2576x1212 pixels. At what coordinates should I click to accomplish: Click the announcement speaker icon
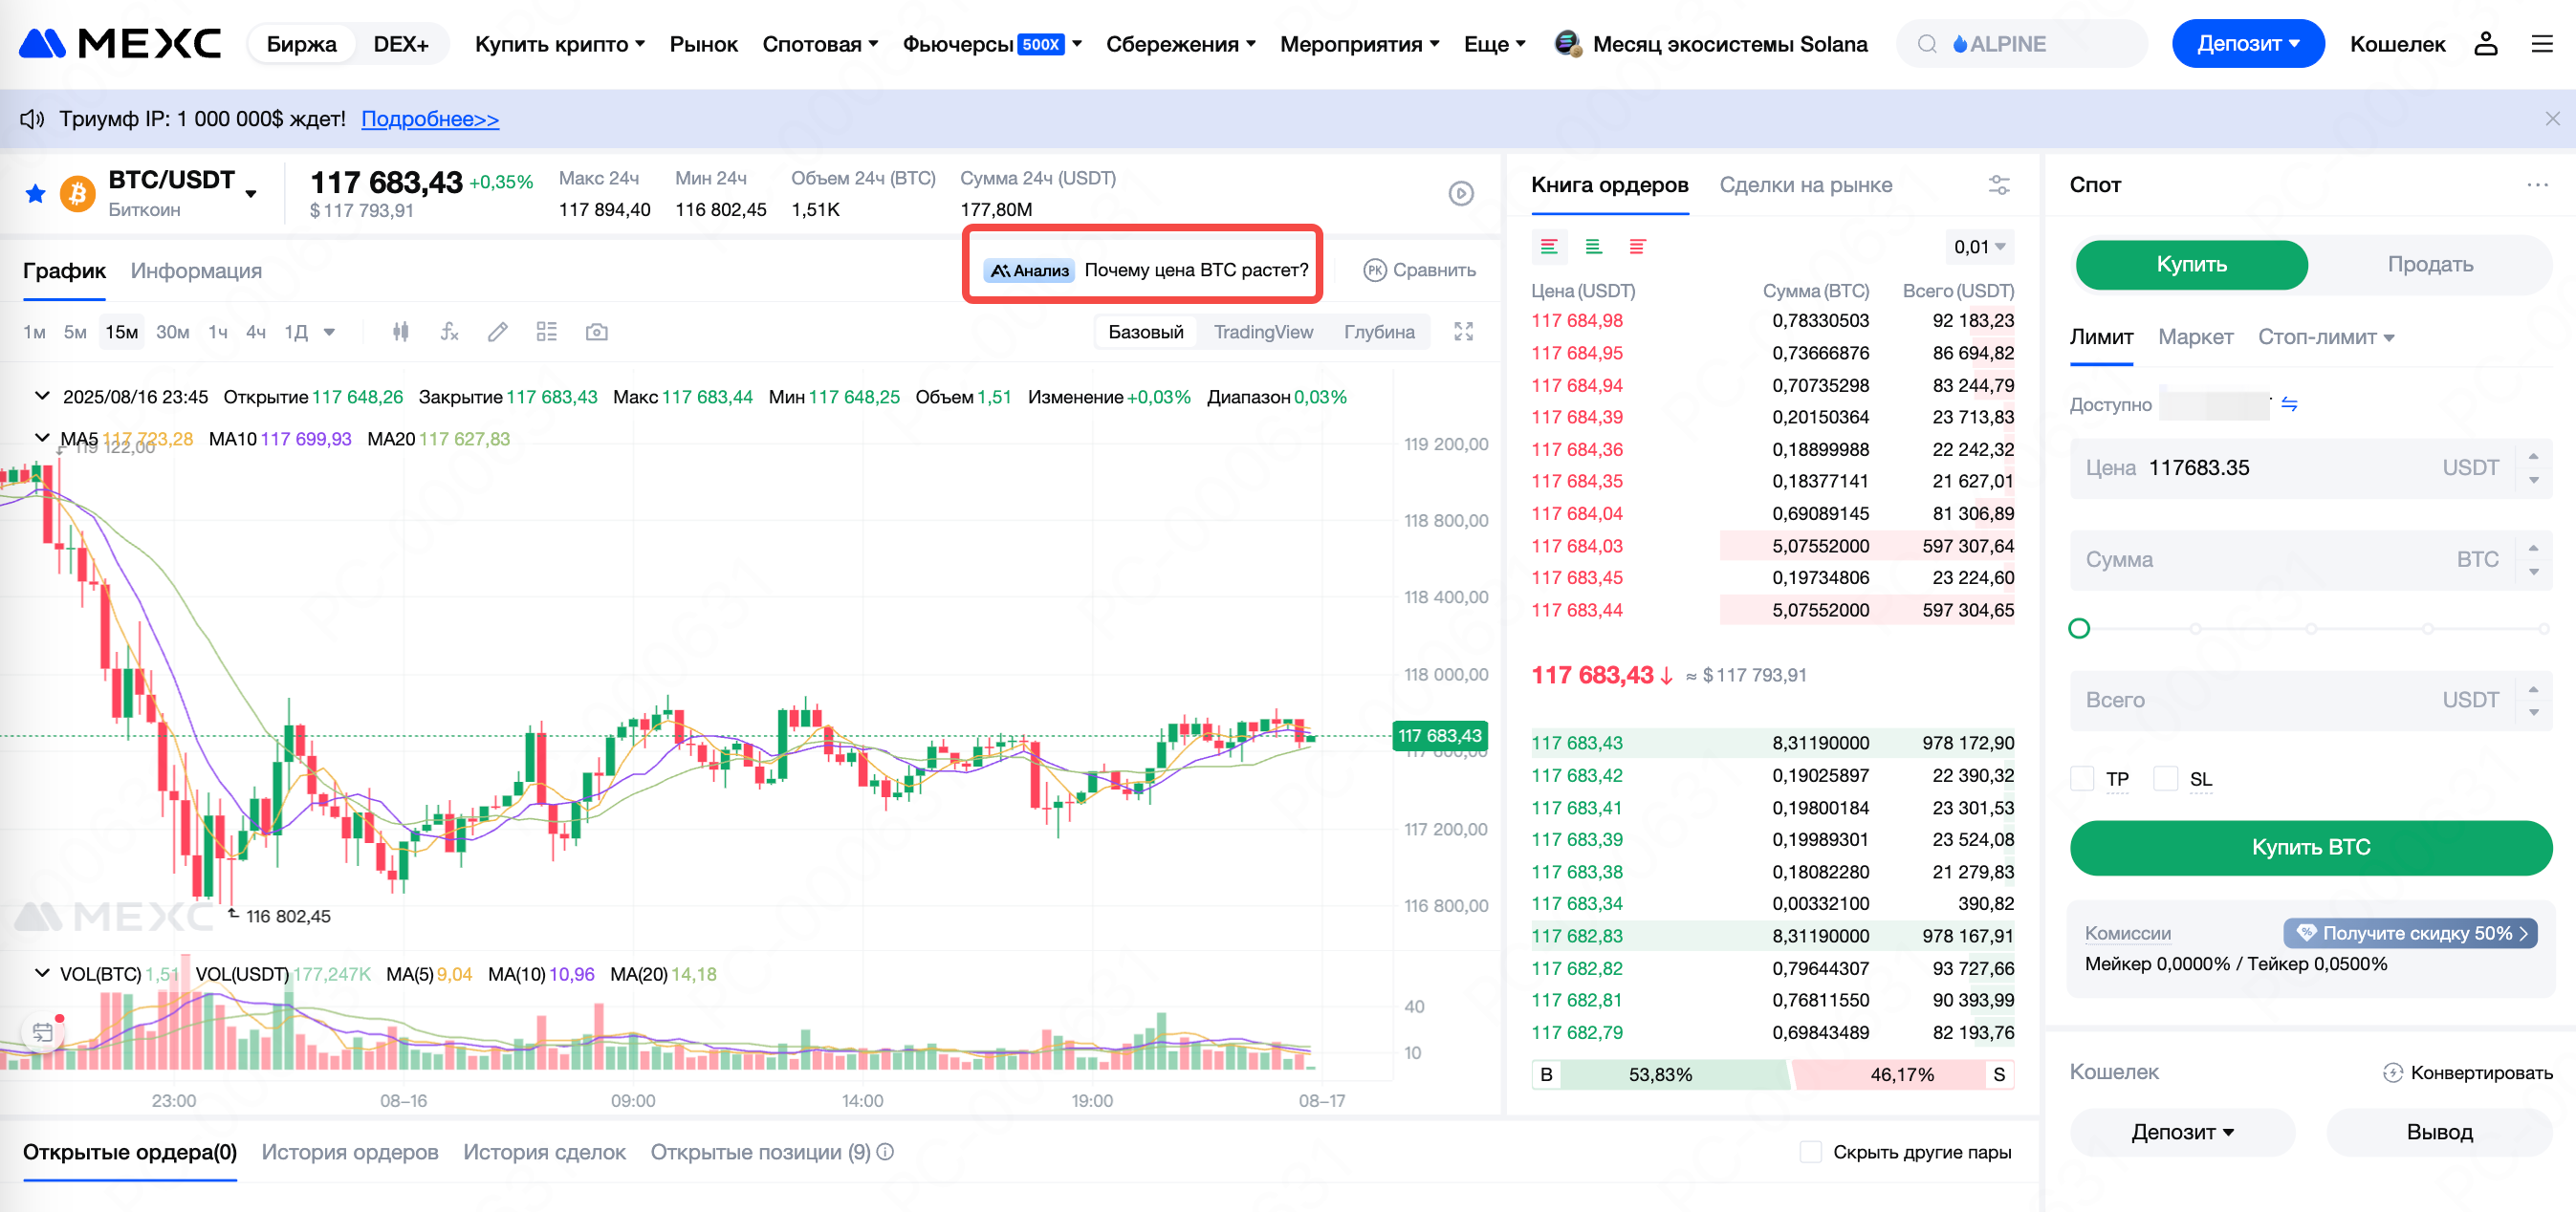coord(32,119)
